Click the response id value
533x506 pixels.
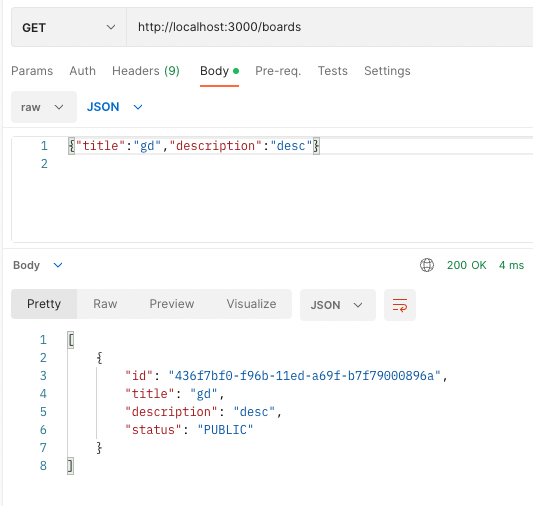tap(304, 376)
